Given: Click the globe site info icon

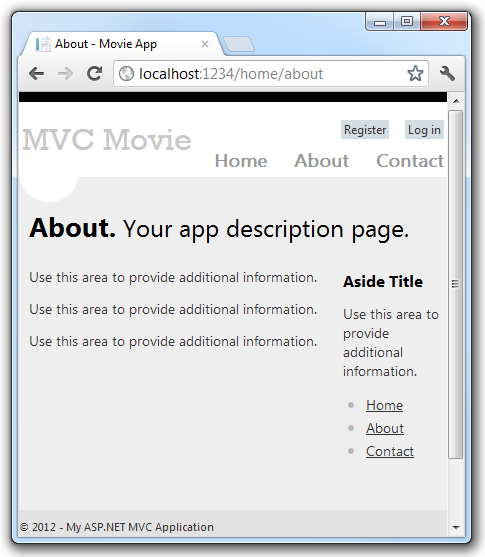Looking at the screenshot, I should pyautogui.click(x=126, y=74).
